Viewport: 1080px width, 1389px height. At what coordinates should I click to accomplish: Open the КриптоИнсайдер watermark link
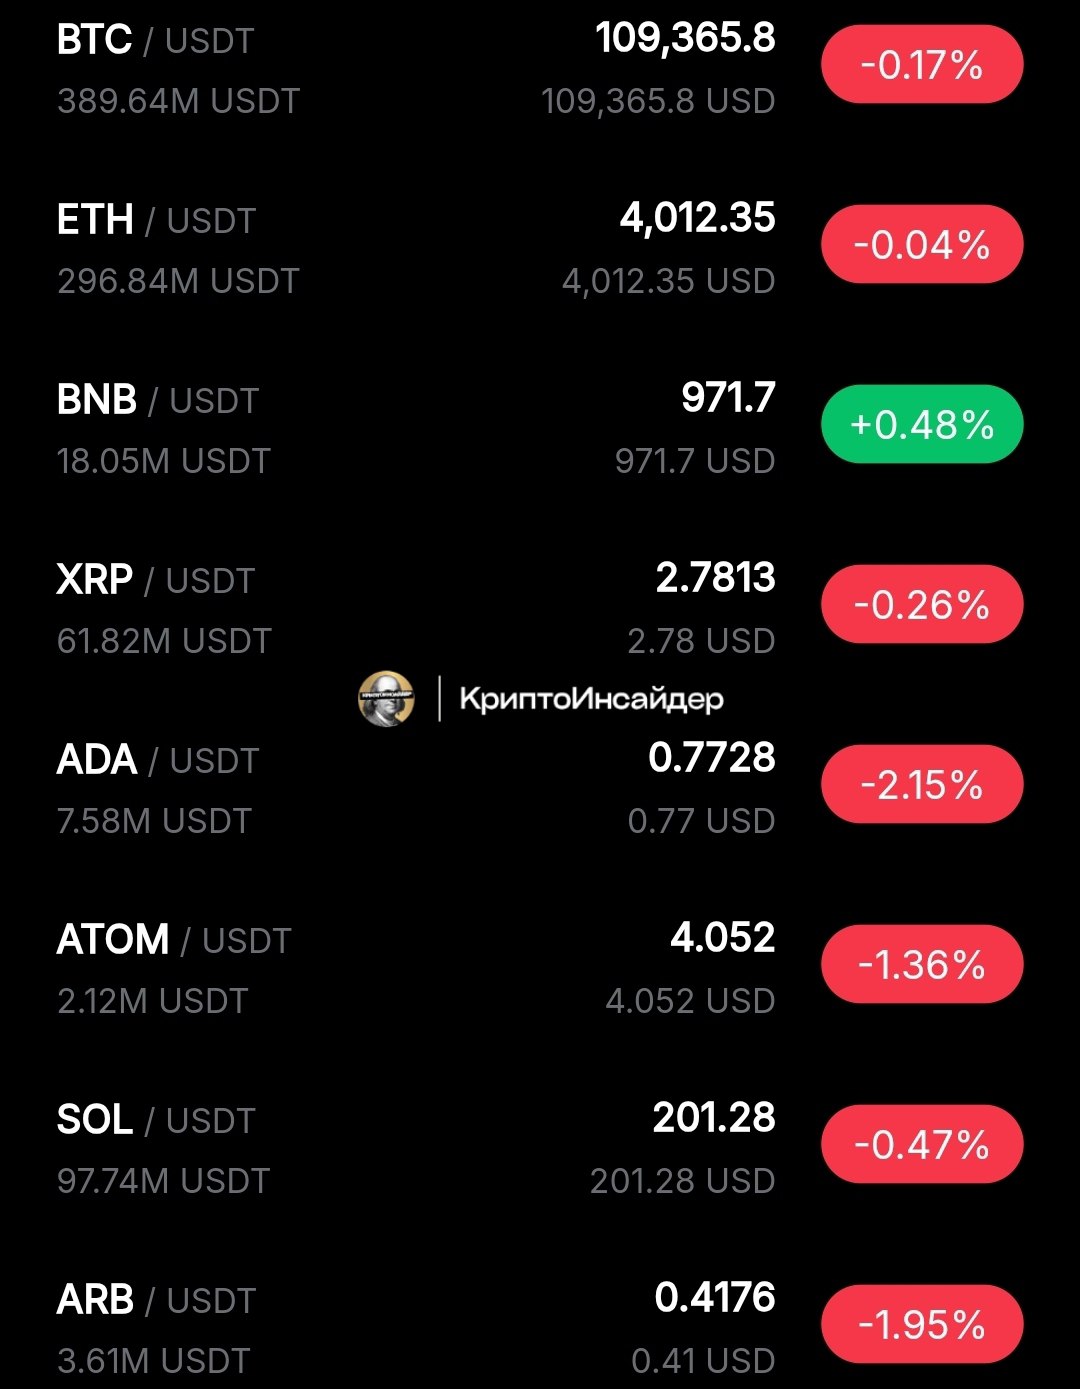point(590,698)
